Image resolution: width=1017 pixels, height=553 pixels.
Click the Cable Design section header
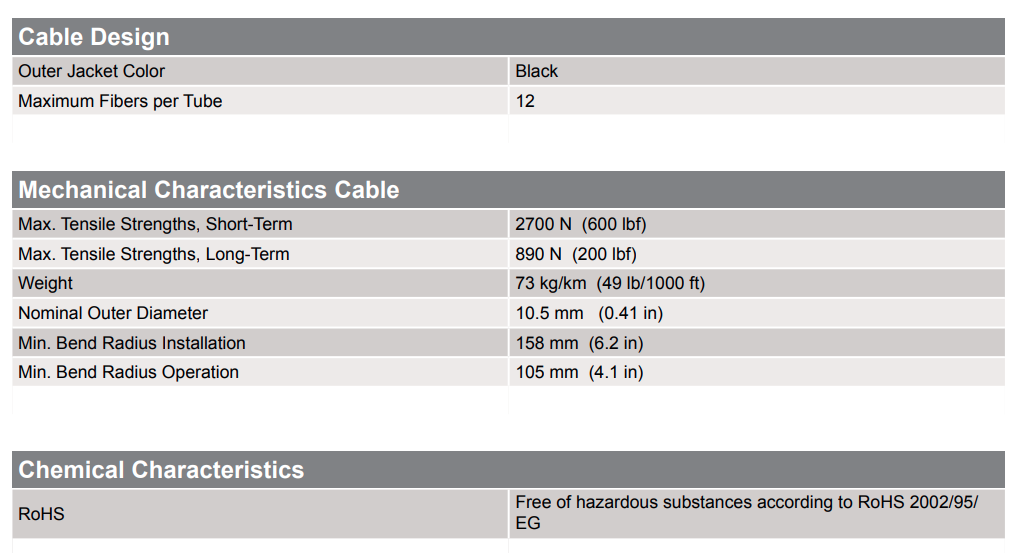coord(94,38)
